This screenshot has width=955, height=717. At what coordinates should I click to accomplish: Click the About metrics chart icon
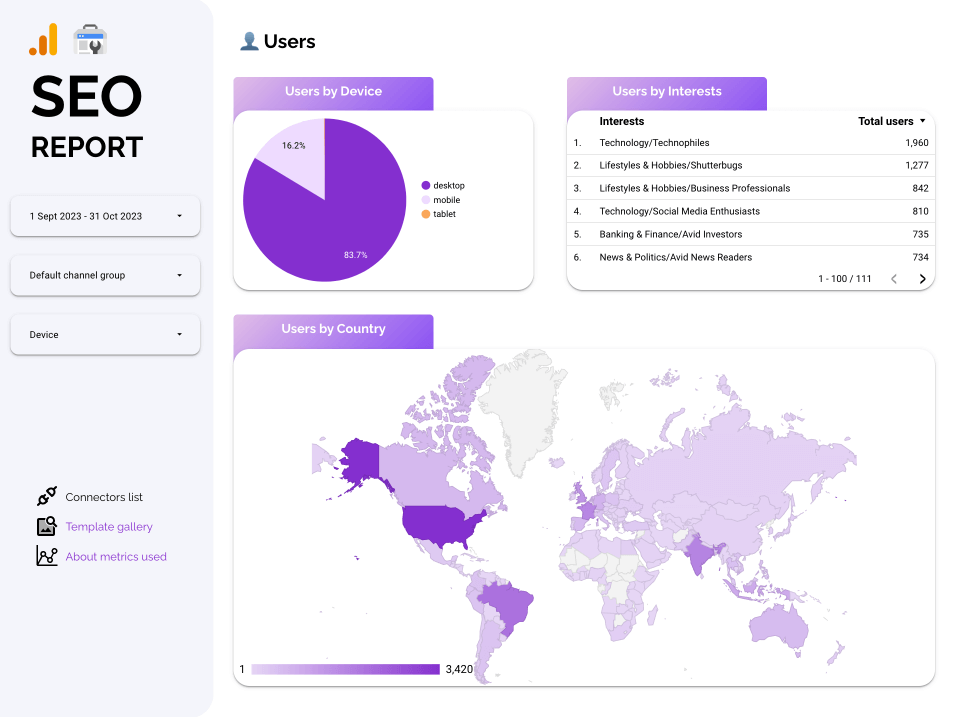click(46, 556)
